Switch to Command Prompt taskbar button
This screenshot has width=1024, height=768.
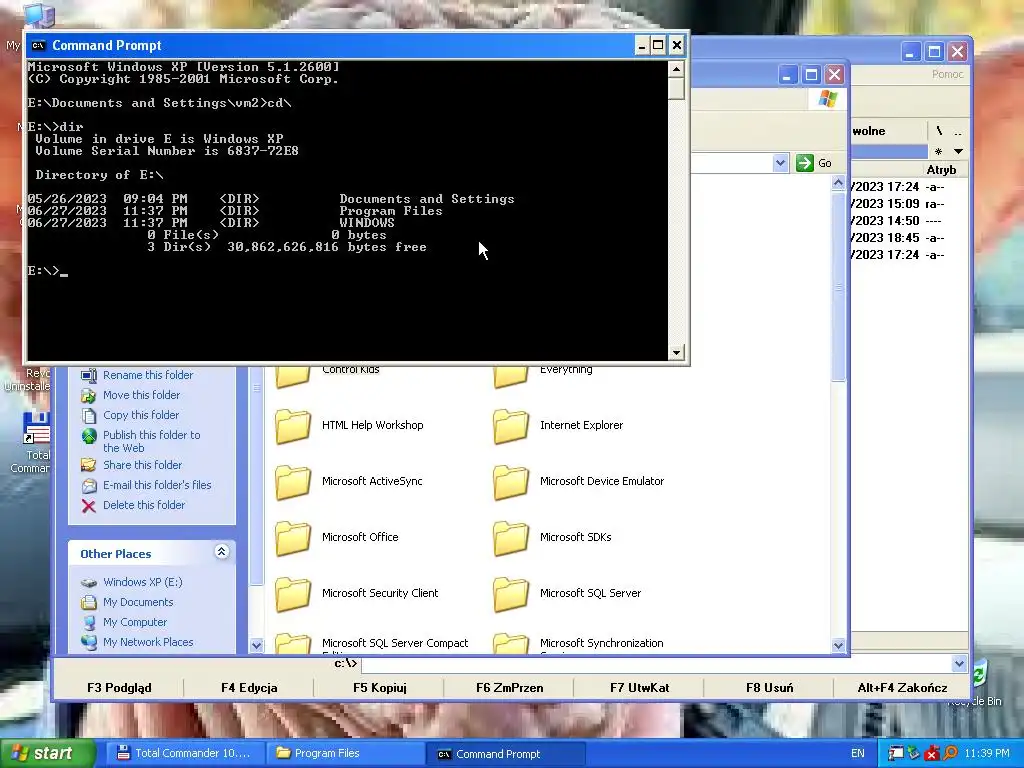pos(505,754)
